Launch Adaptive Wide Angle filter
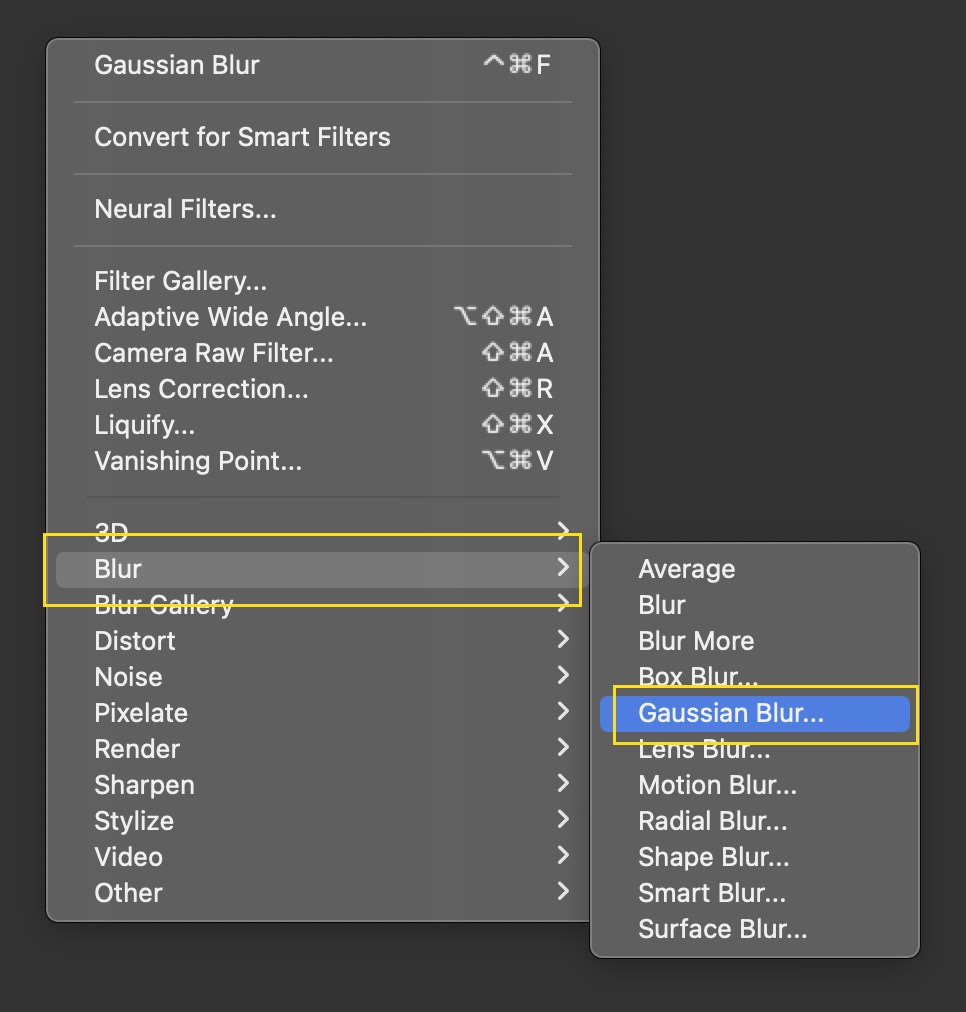 point(230,317)
